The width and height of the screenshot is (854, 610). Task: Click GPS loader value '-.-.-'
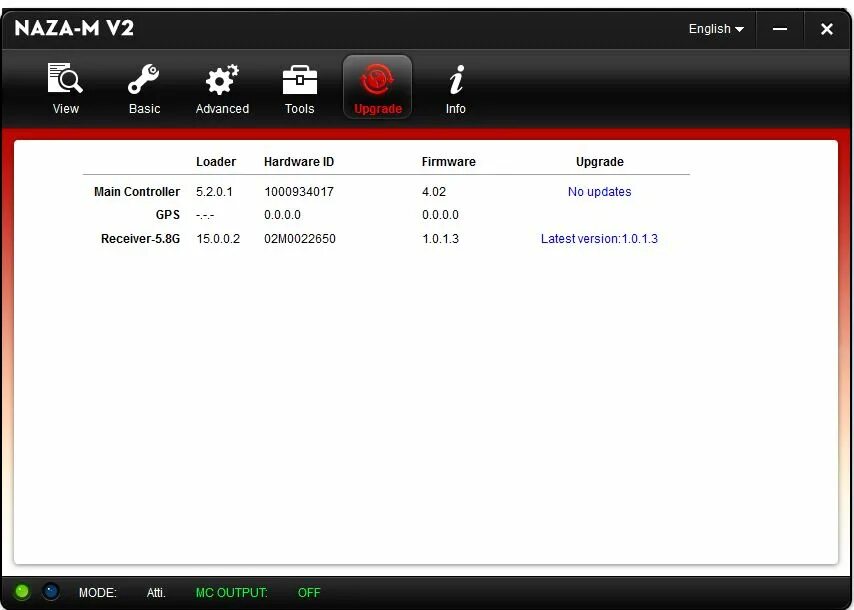tap(205, 215)
